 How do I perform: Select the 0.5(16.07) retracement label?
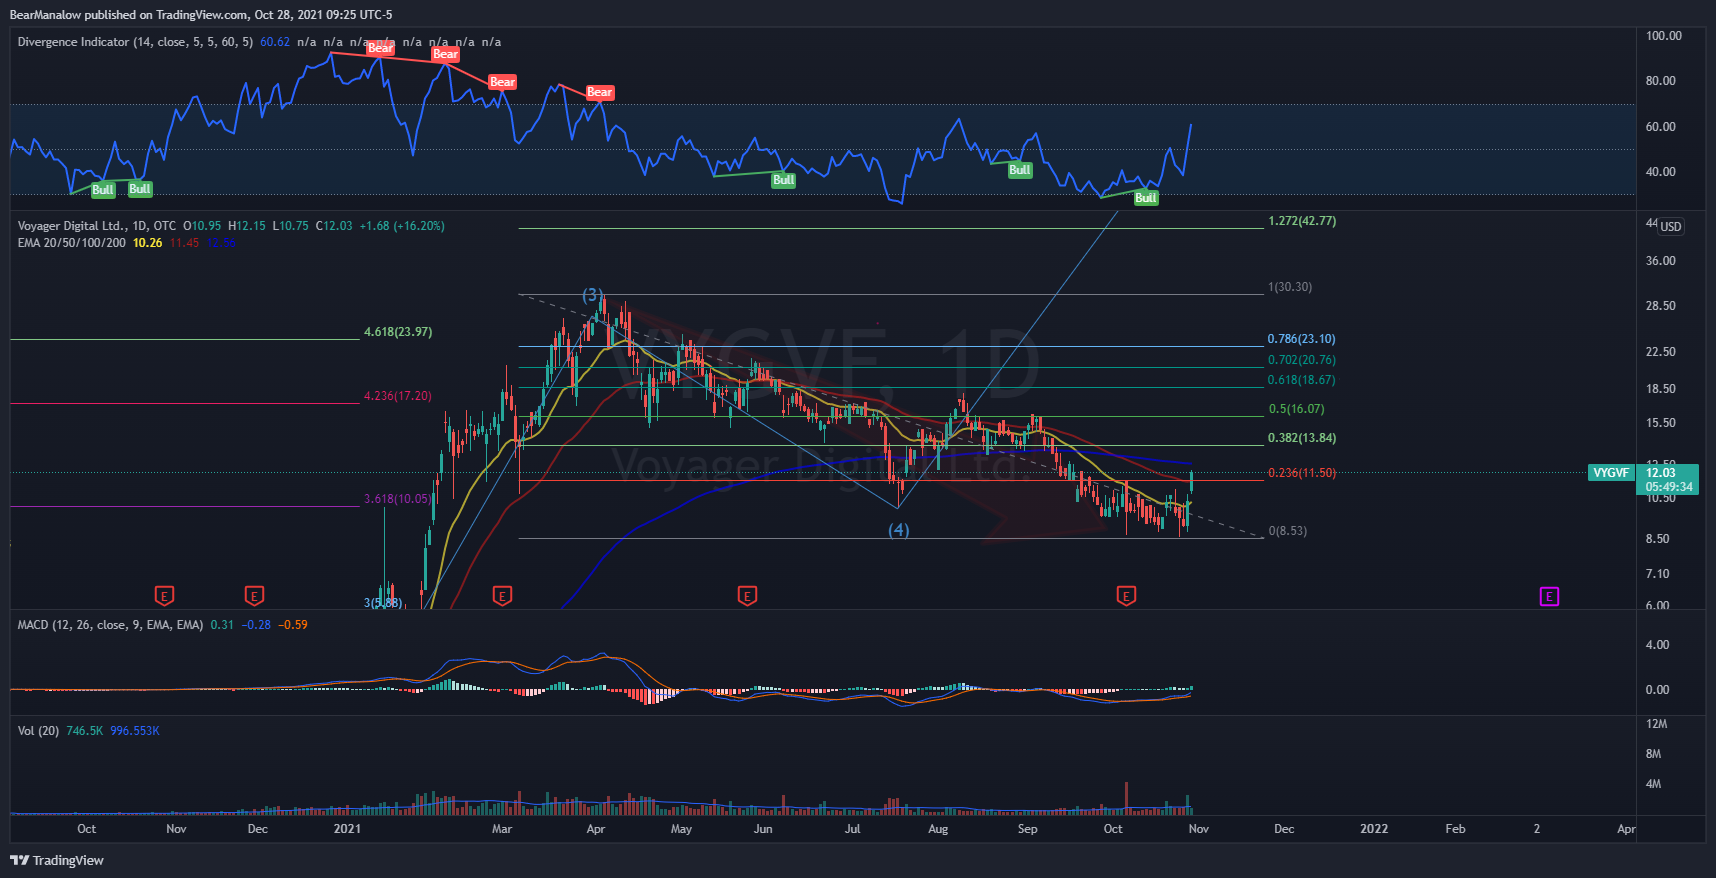coord(1297,409)
